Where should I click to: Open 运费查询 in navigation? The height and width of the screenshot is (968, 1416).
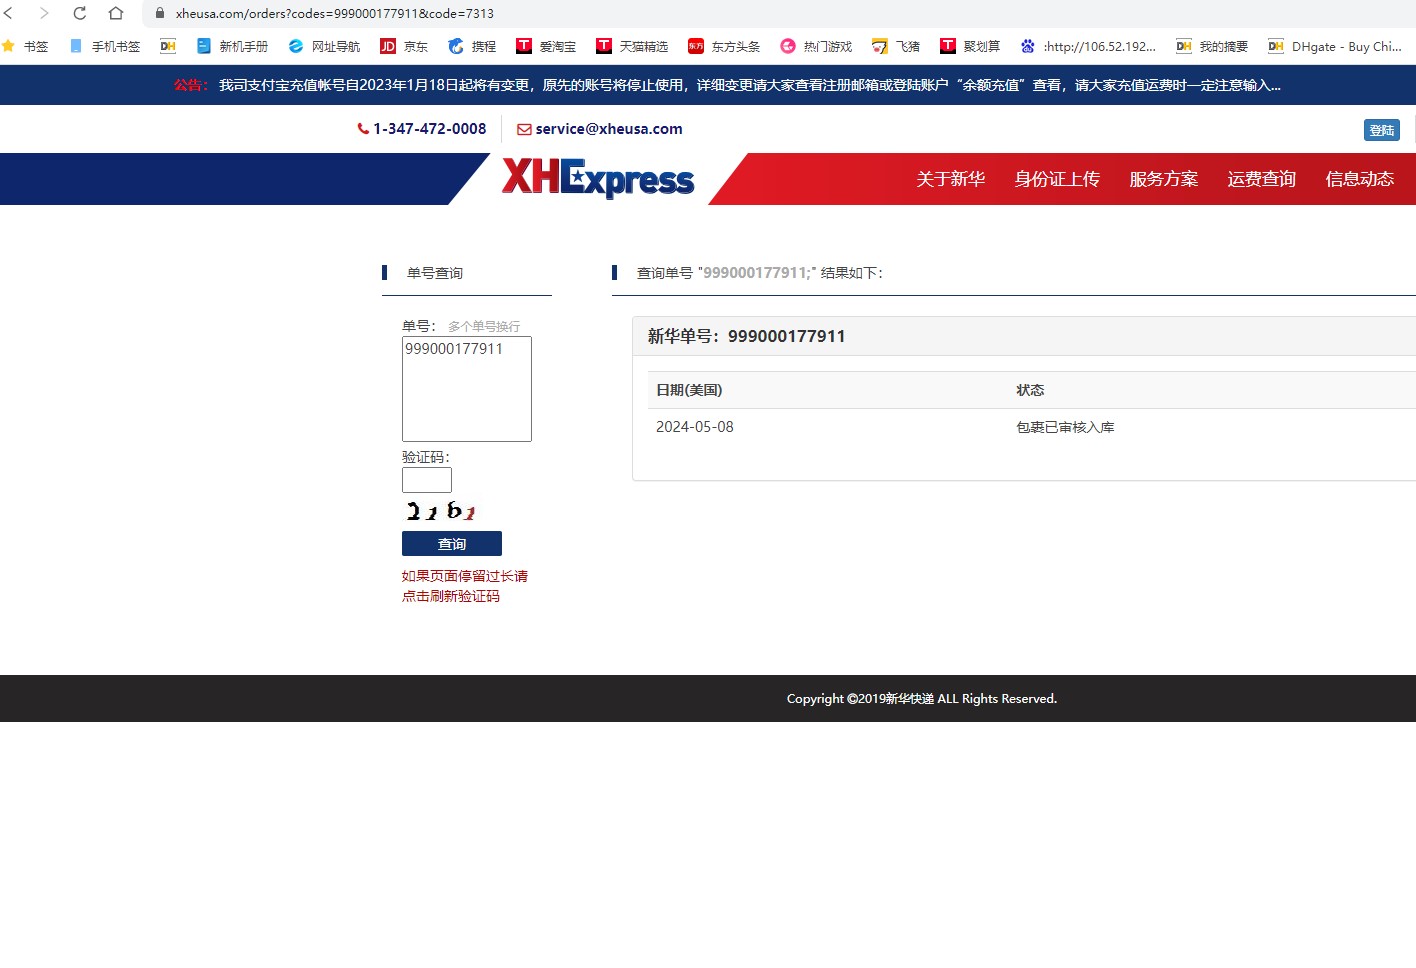pos(1261,179)
